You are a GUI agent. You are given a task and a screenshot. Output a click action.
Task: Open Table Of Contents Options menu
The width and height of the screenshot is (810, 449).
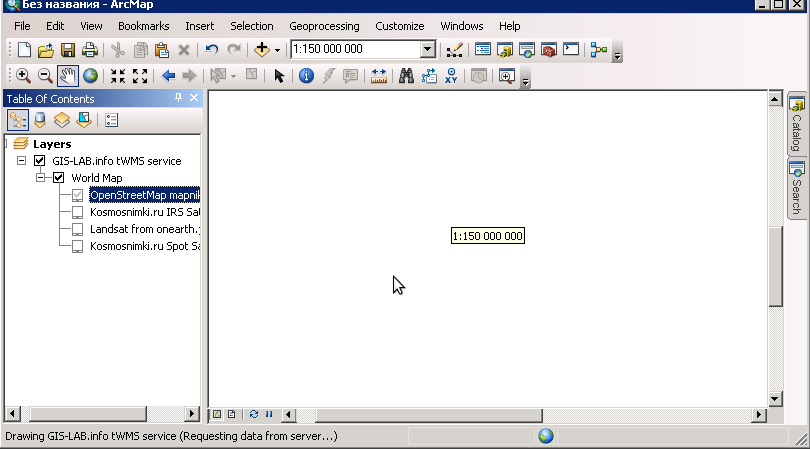pos(112,120)
